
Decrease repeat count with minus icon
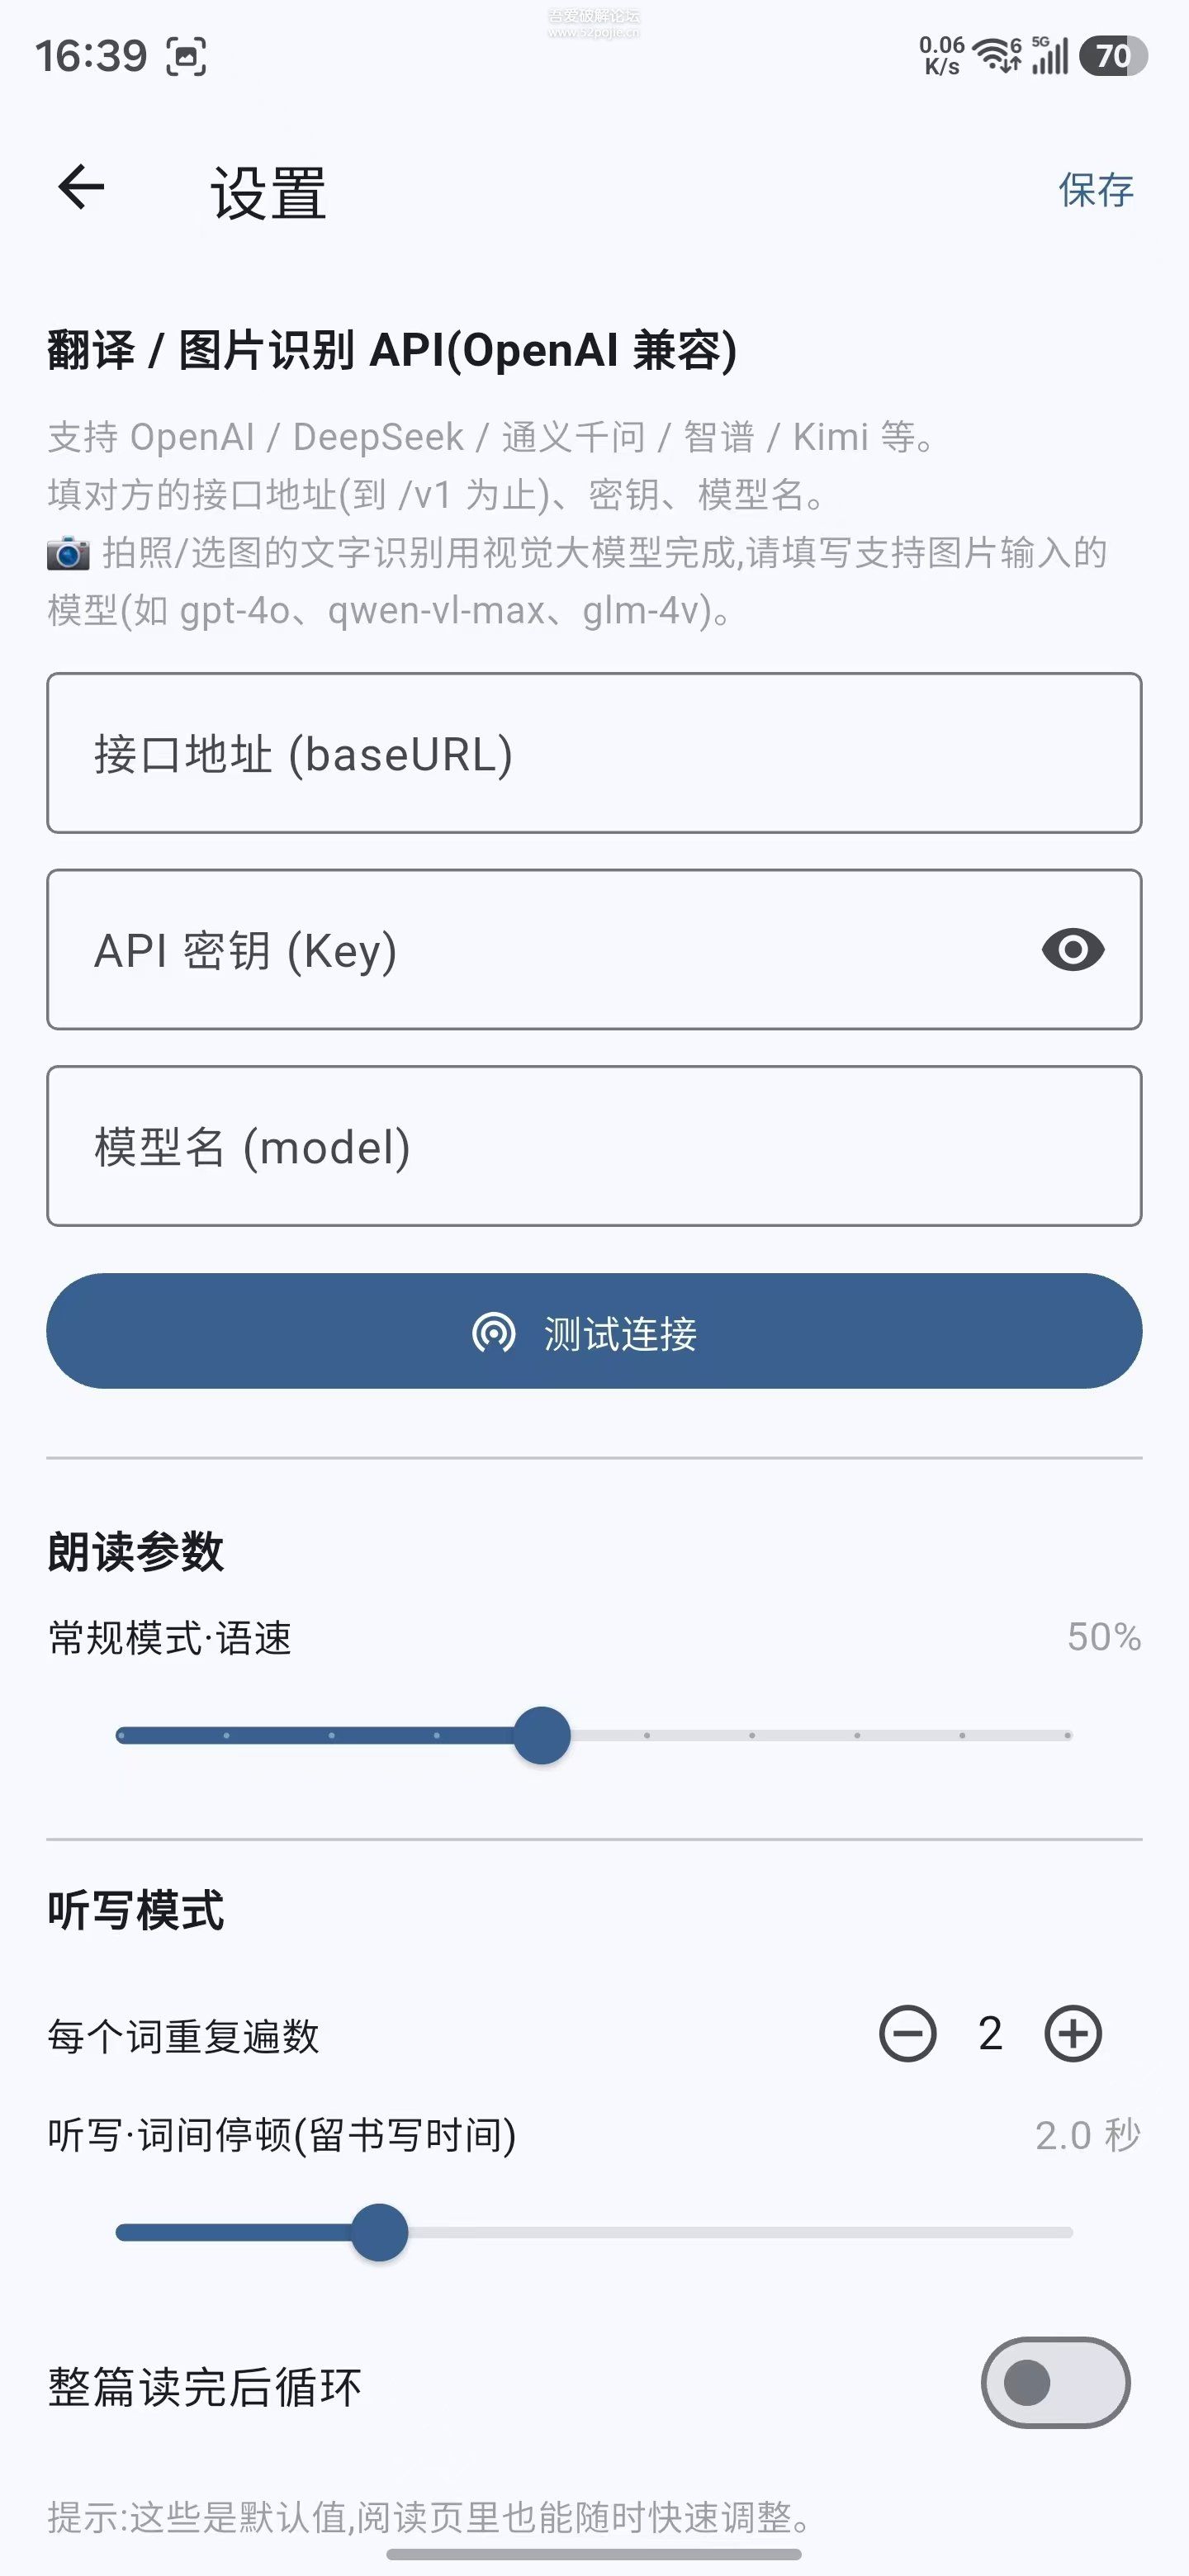tap(907, 2033)
